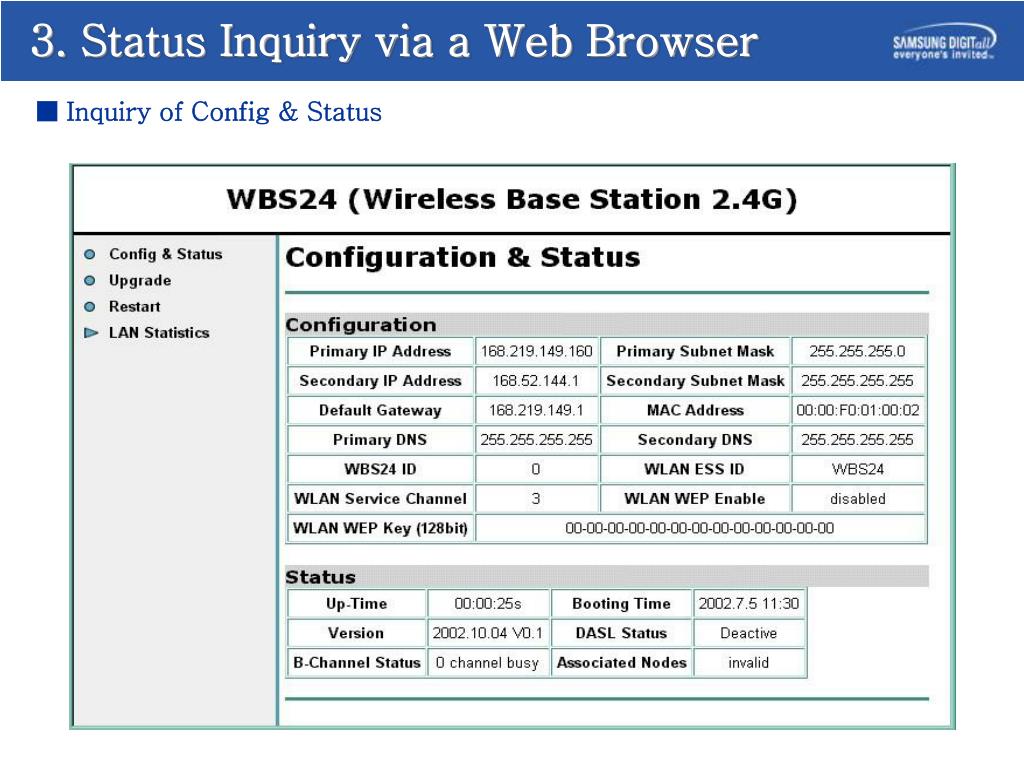Click the Associated Nodes label
The height and width of the screenshot is (768, 1024).
(622, 662)
